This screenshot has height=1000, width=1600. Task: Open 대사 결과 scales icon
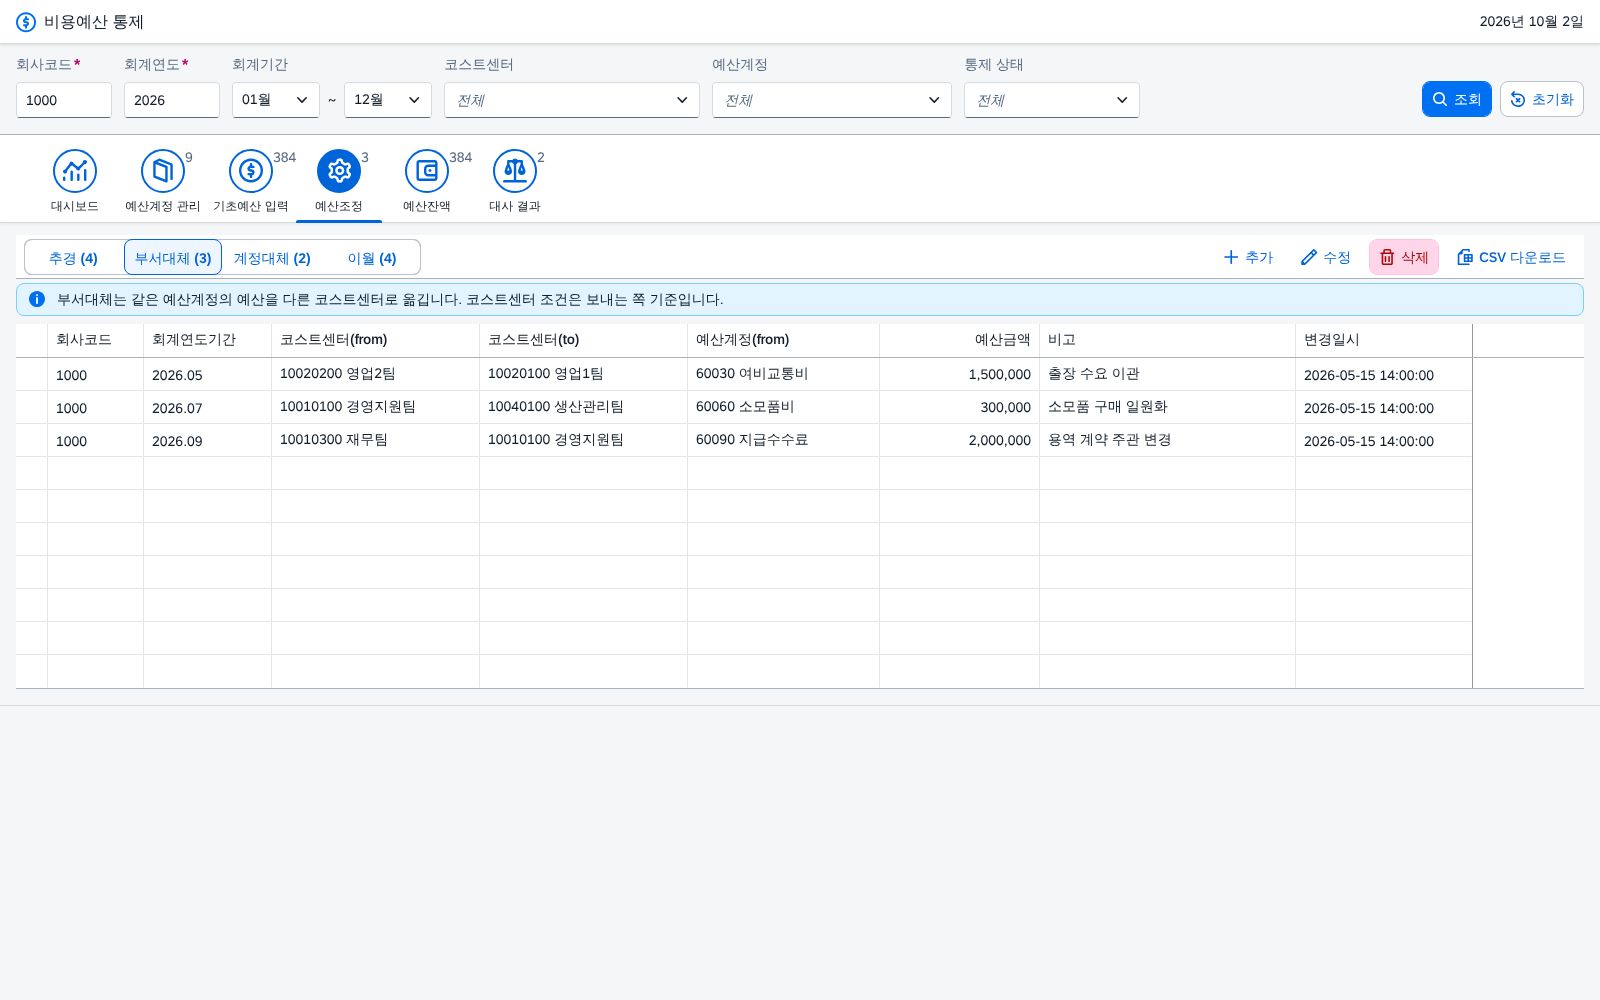pos(515,171)
